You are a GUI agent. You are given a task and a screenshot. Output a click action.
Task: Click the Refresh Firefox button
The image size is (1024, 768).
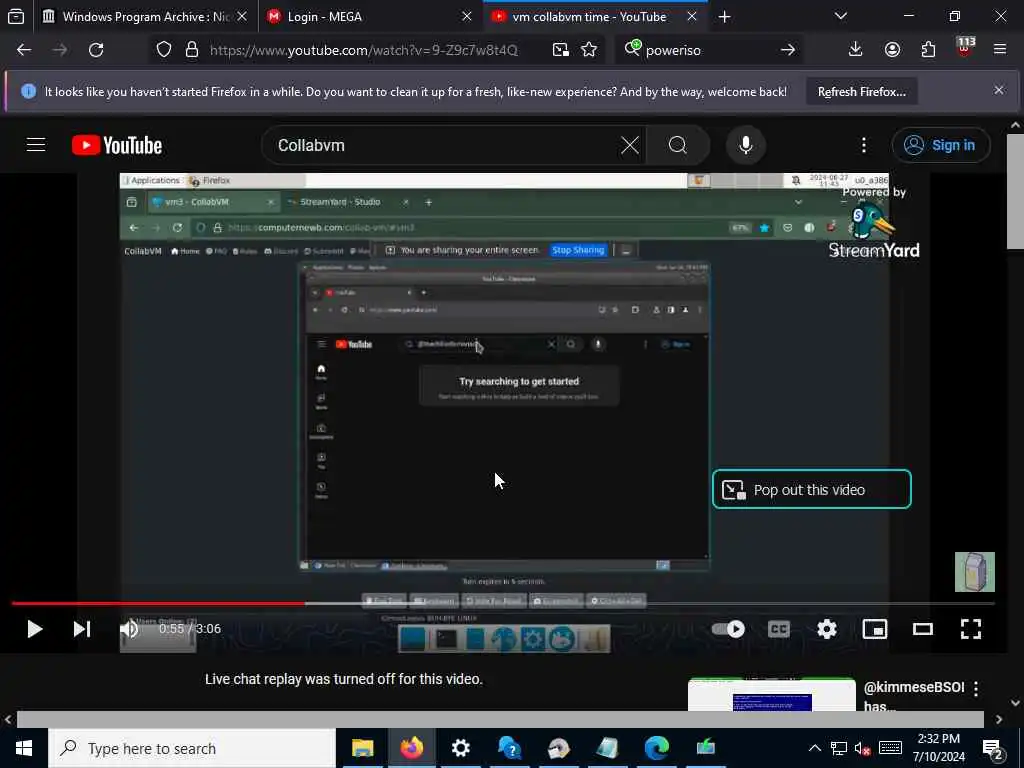[x=861, y=92]
